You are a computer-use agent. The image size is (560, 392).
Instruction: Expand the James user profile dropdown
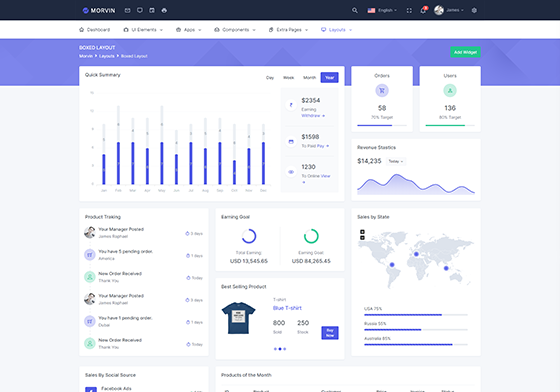coord(449,10)
